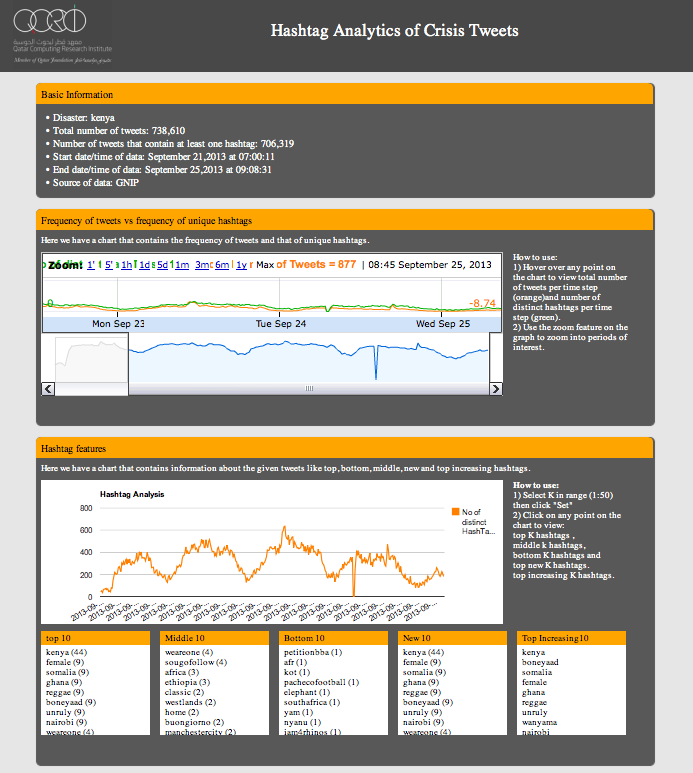Select the 6m zoom option
This screenshot has width=693, height=773.
[x=221, y=265]
